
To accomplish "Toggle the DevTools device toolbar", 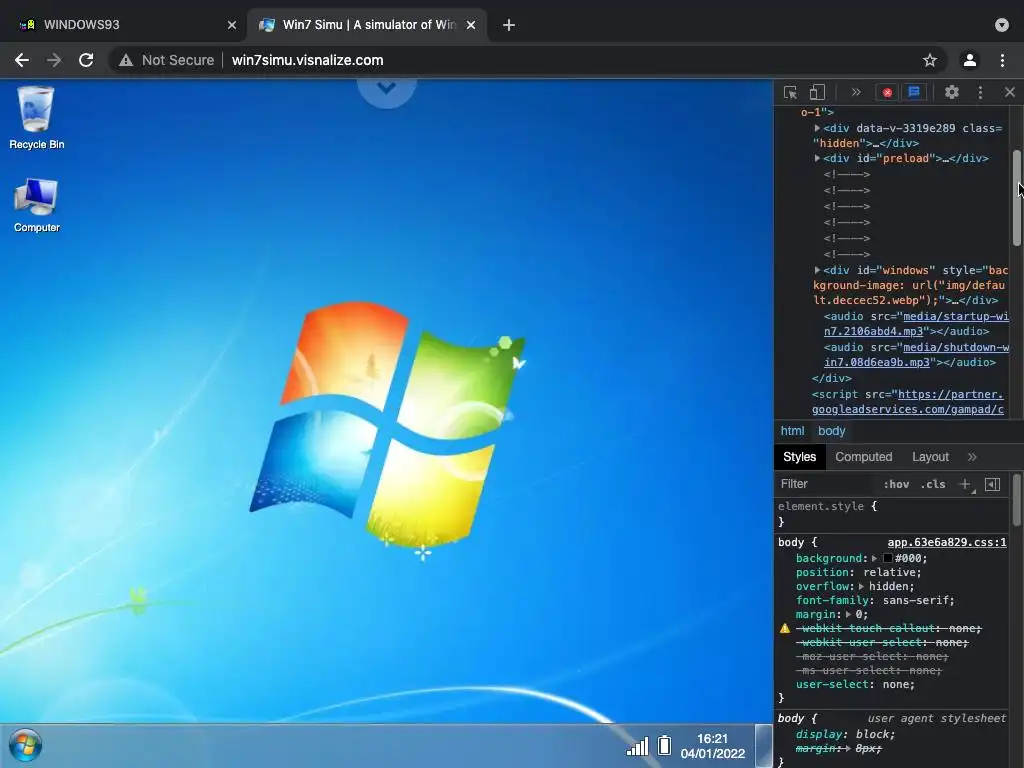I will (x=817, y=93).
